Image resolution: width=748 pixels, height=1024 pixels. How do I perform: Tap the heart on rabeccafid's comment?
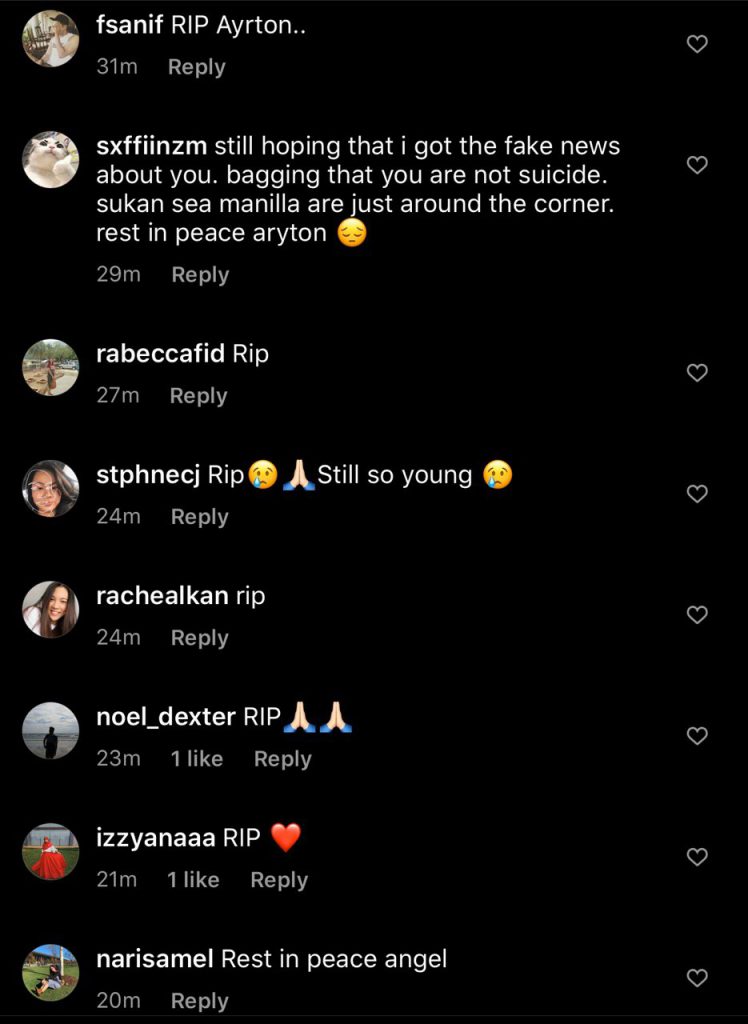[x=698, y=373]
